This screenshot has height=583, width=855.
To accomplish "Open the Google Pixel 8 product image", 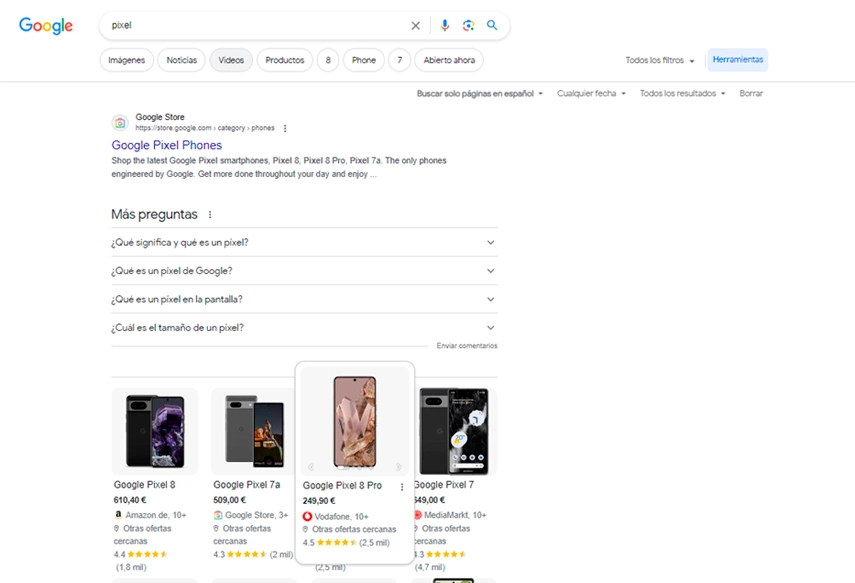I will (x=155, y=431).
